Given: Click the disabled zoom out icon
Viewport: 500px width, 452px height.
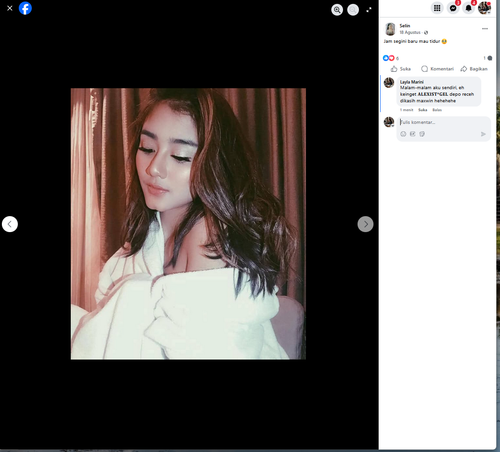Looking at the screenshot, I should pos(353,10).
